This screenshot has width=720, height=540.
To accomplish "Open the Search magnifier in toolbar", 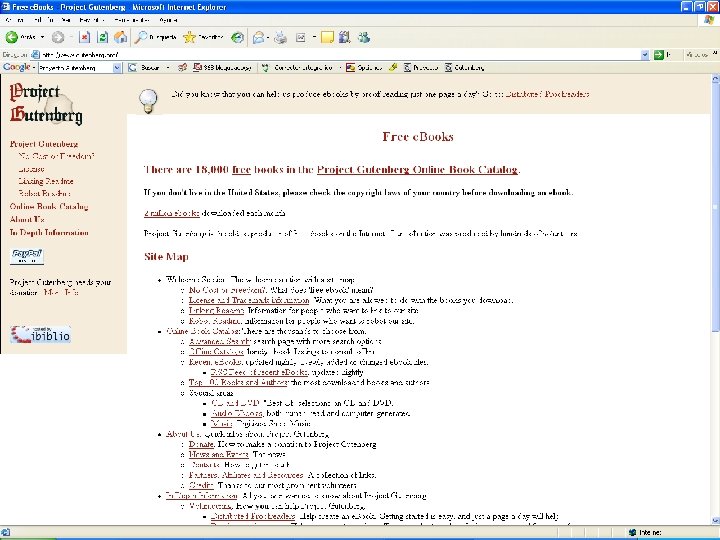I will (156, 37).
